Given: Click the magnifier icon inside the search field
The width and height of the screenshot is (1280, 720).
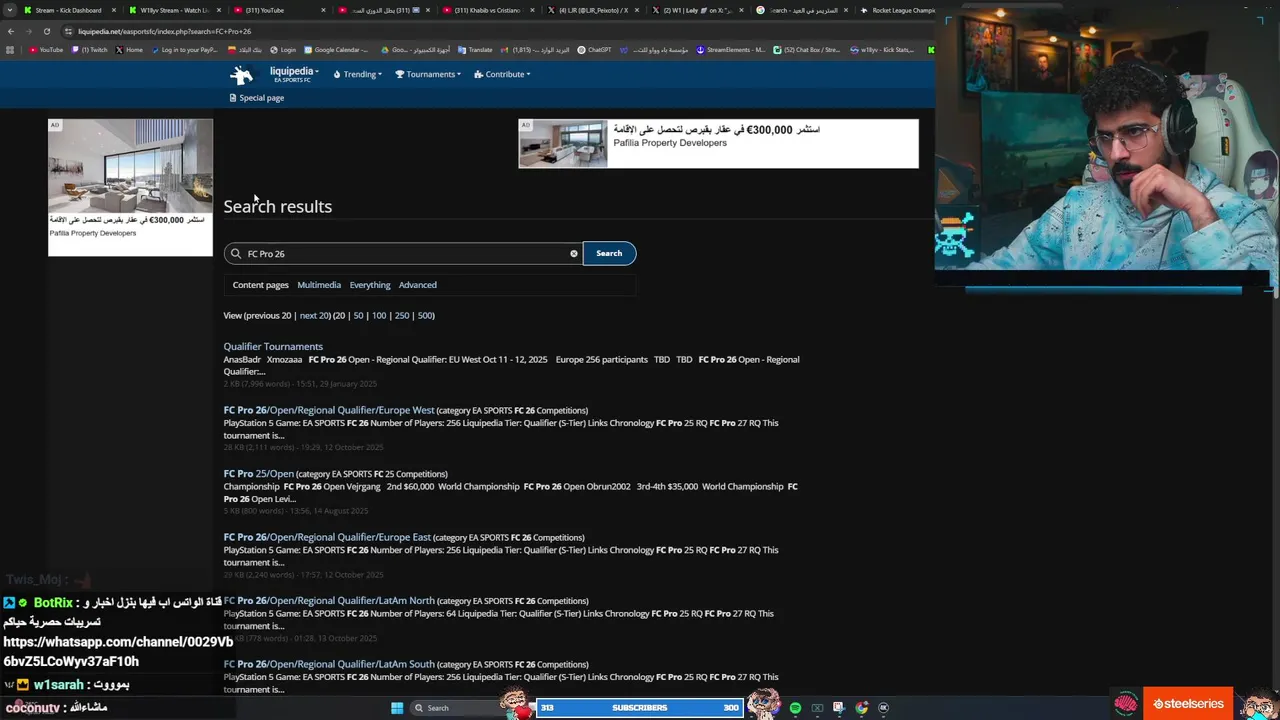Looking at the screenshot, I should (x=236, y=254).
